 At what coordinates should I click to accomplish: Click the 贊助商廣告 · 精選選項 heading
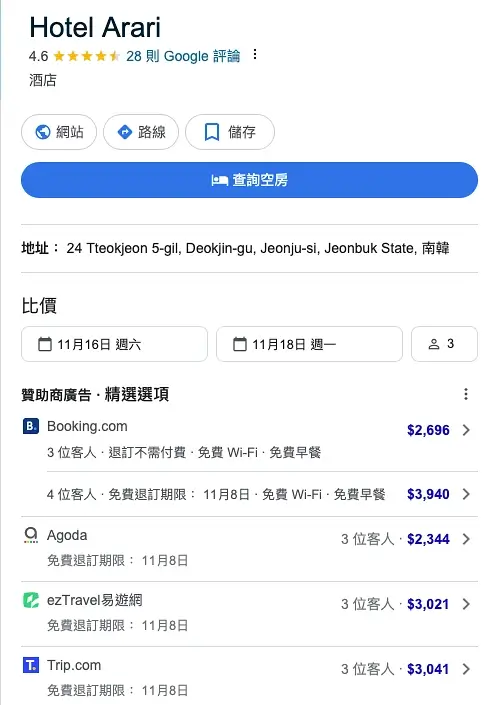coord(95,394)
